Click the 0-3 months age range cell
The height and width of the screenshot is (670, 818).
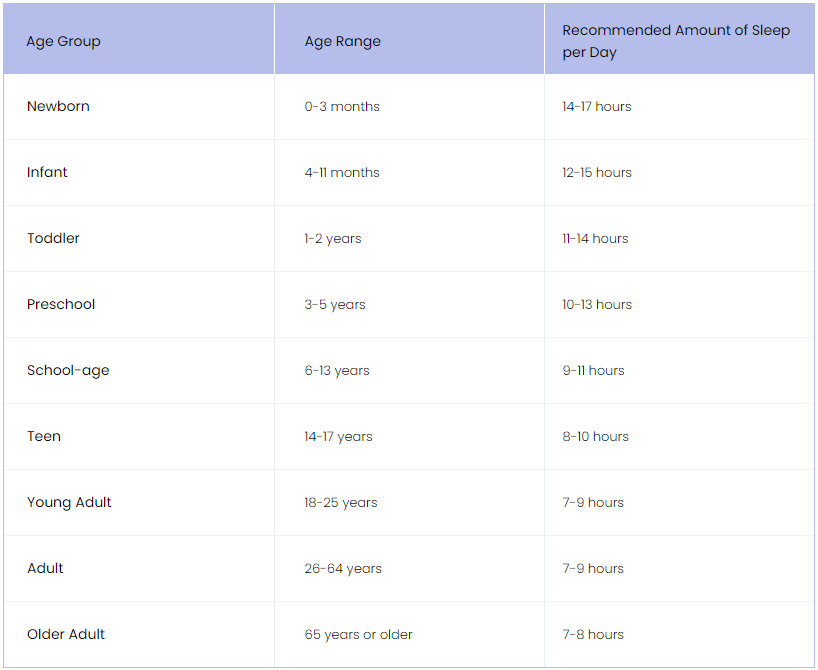tap(342, 107)
